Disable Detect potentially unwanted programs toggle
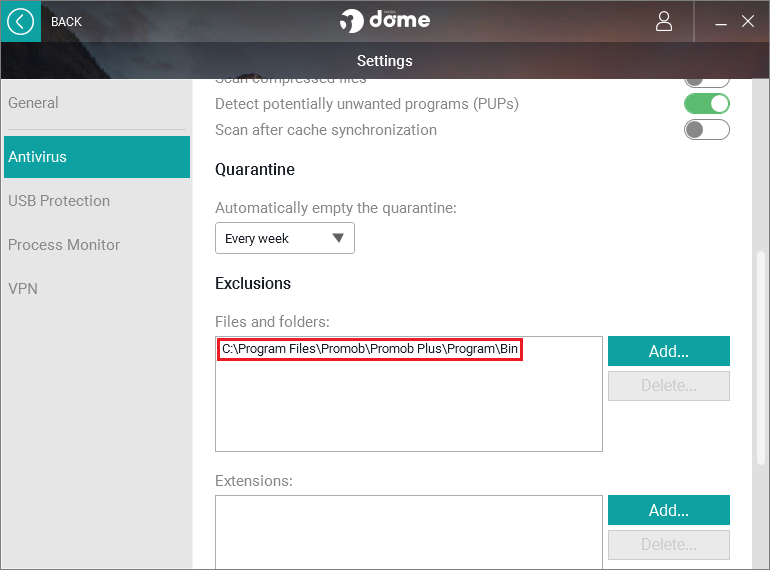Viewport: 770px width, 570px height. click(707, 104)
